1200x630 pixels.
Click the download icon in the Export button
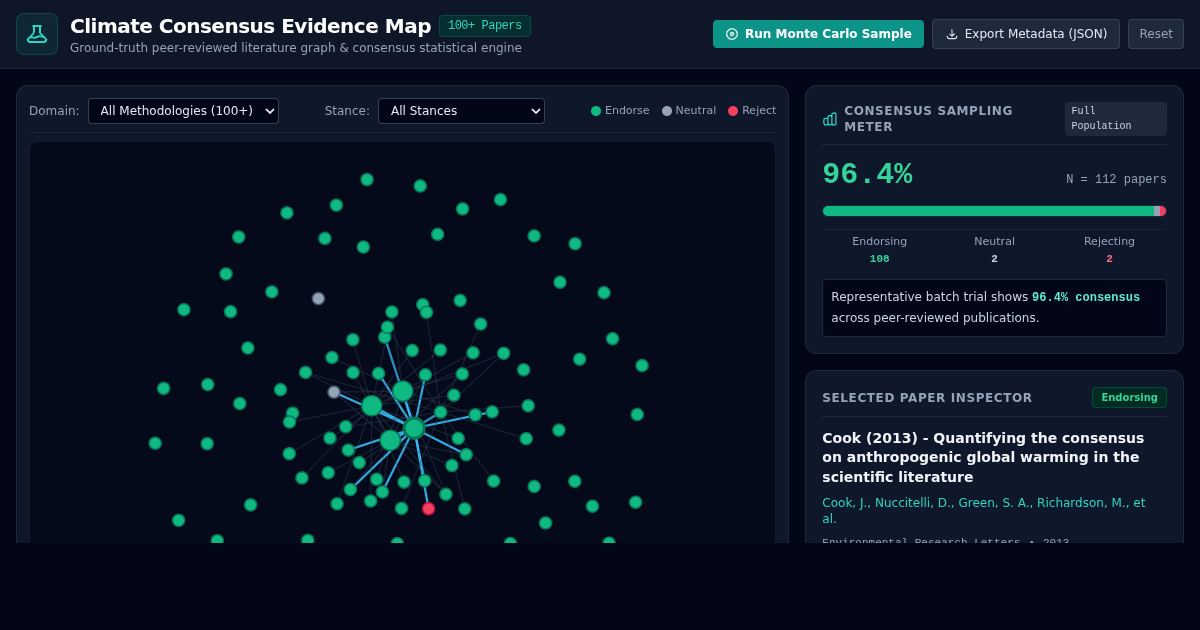coord(952,34)
